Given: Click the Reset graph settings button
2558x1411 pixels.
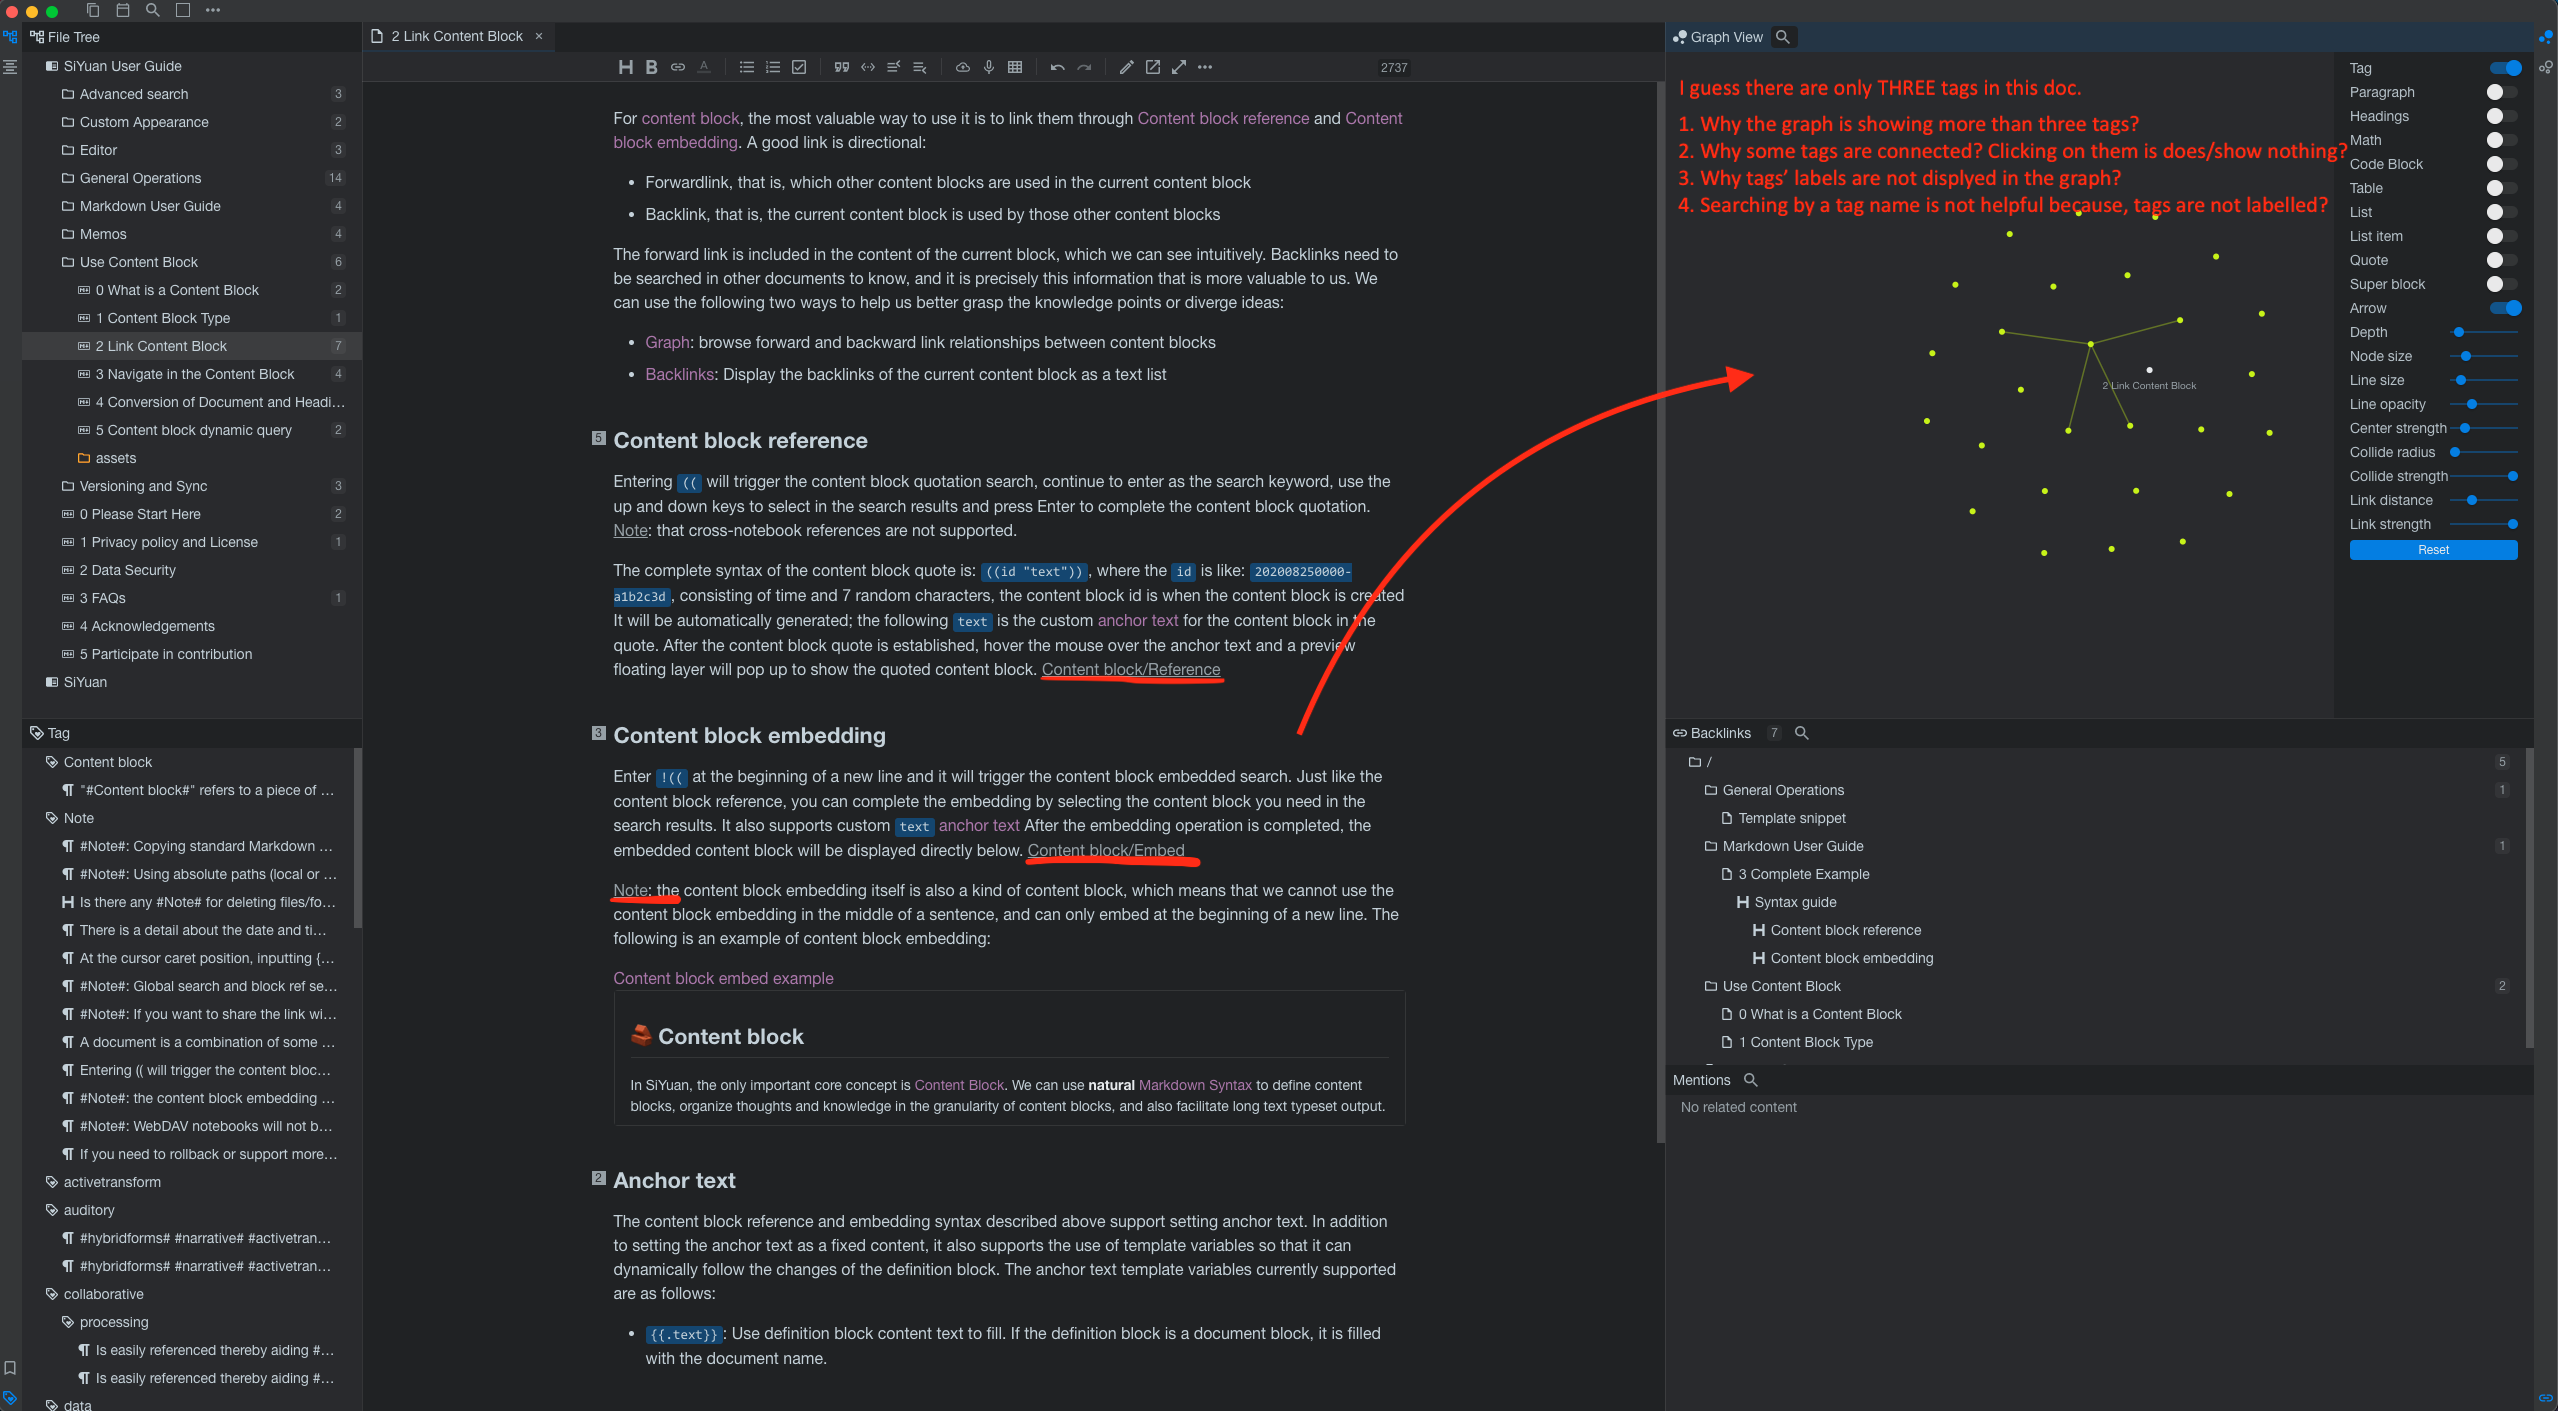Looking at the screenshot, I should tap(2433, 550).
